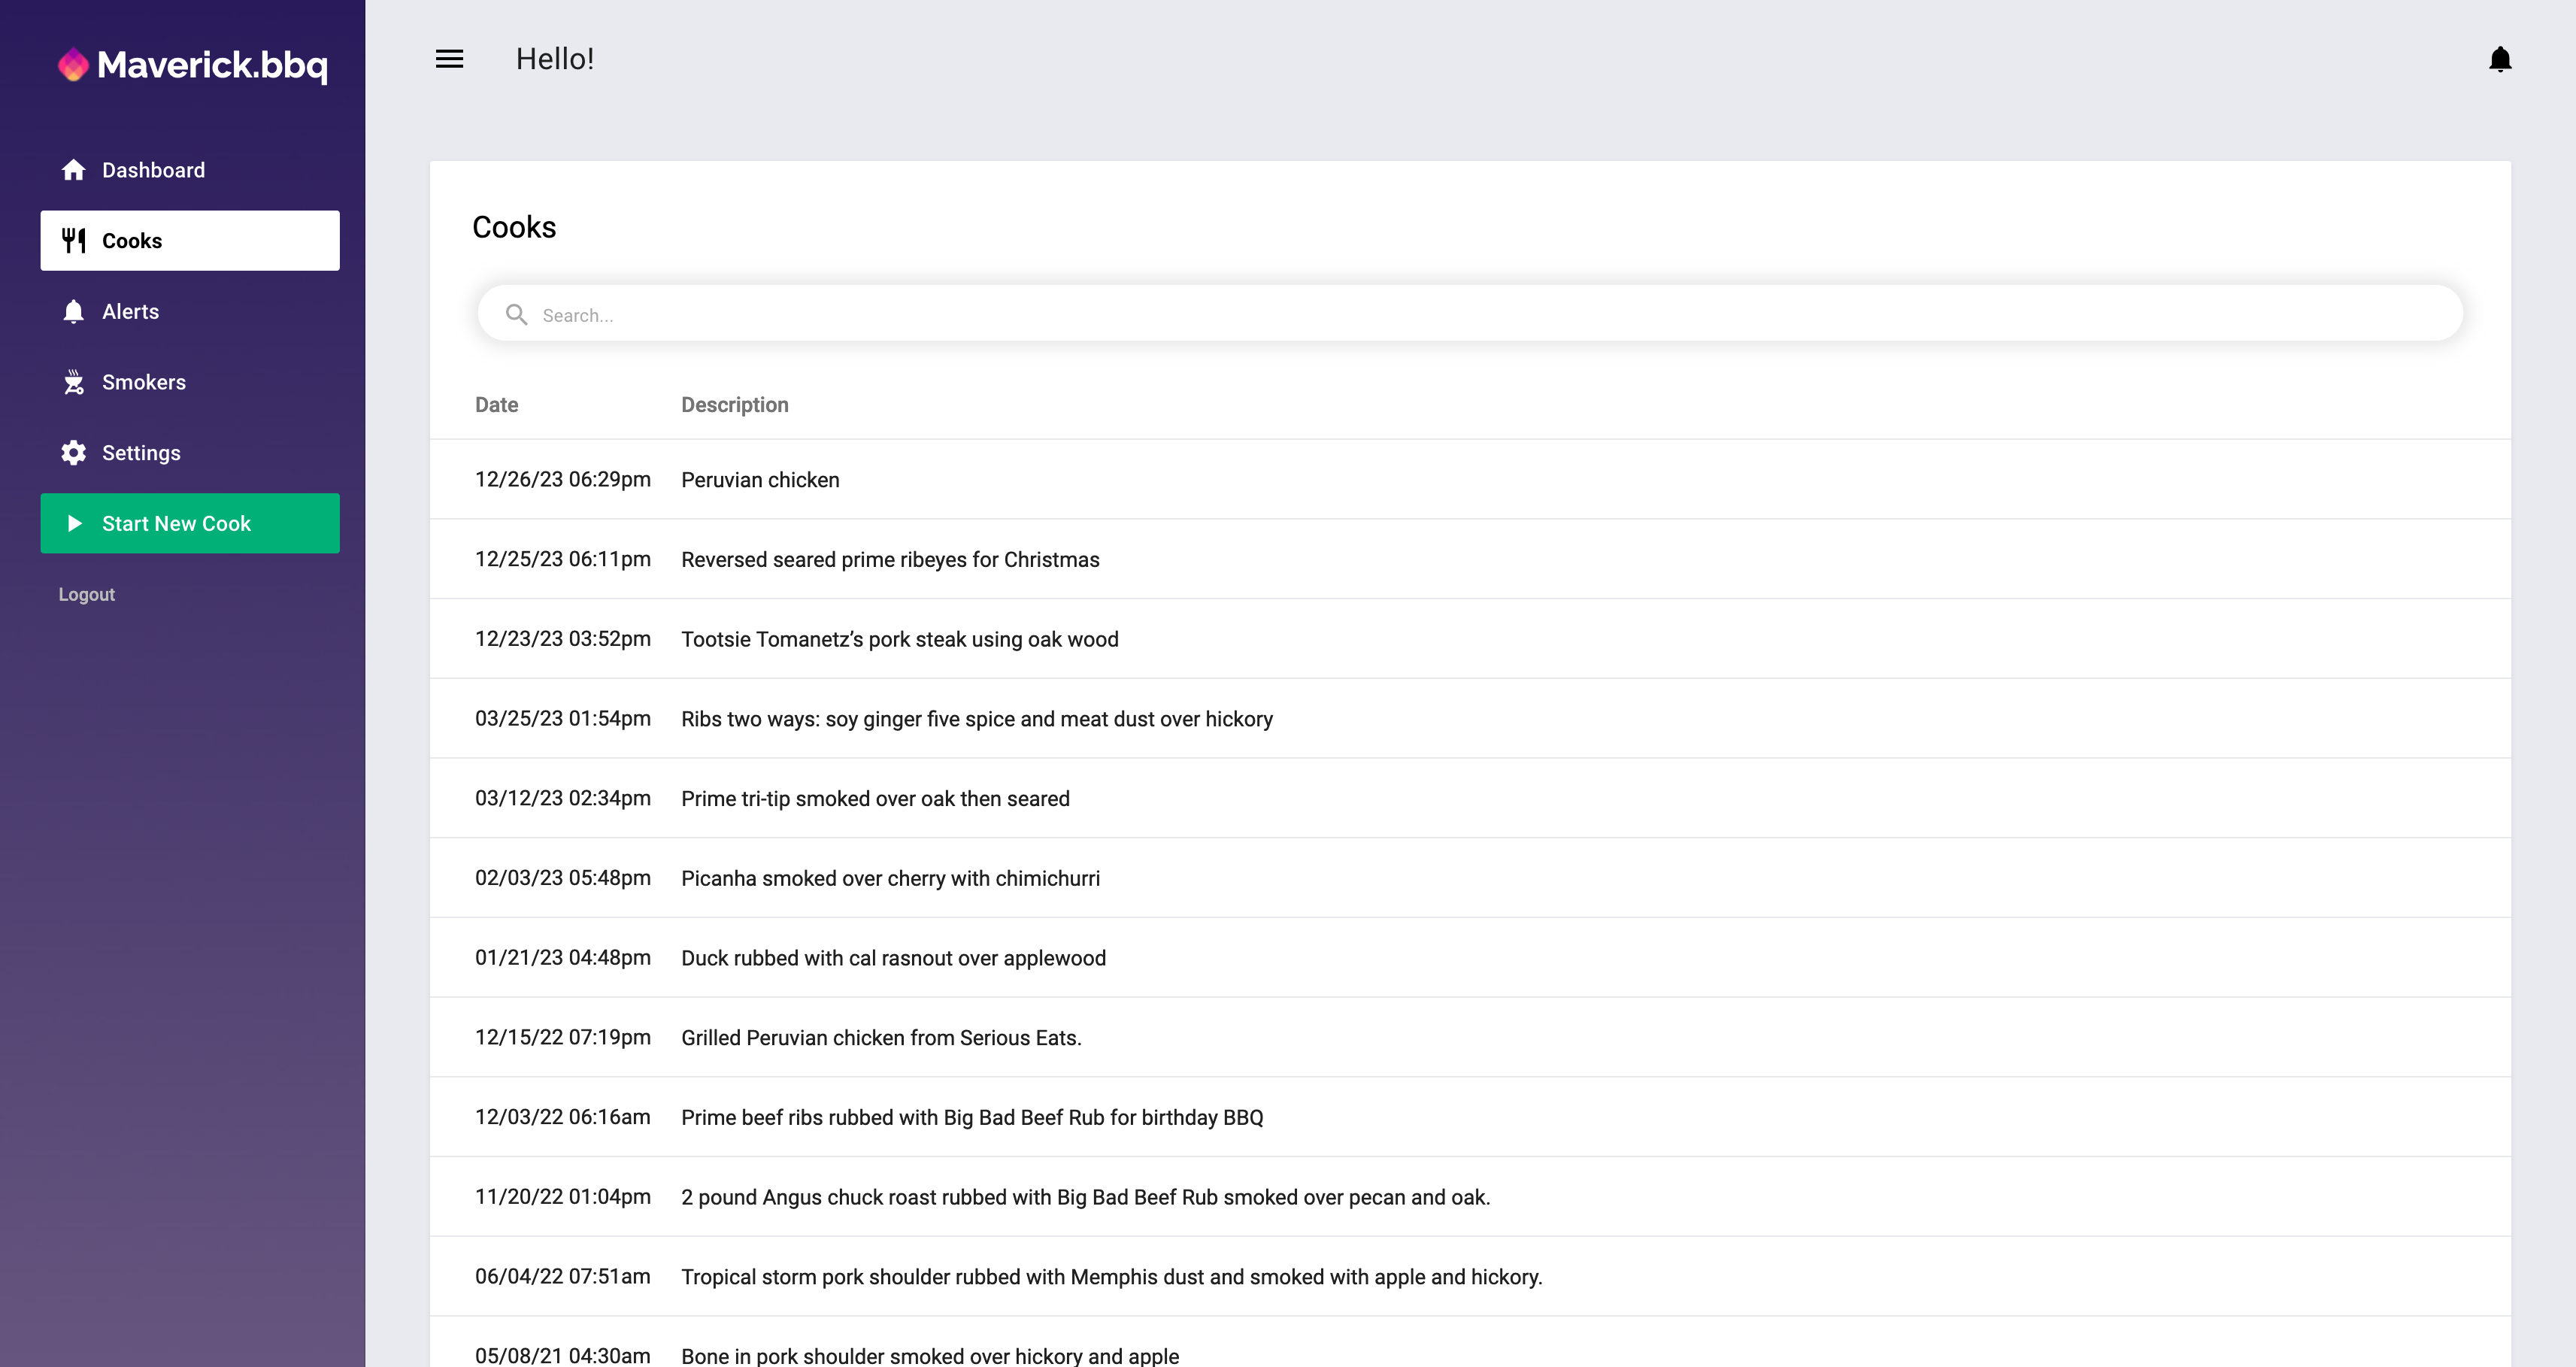2576x1367 pixels.
Task: Click the hamburger menu icon
Action: pyautogui.click(x=449, y=59)
